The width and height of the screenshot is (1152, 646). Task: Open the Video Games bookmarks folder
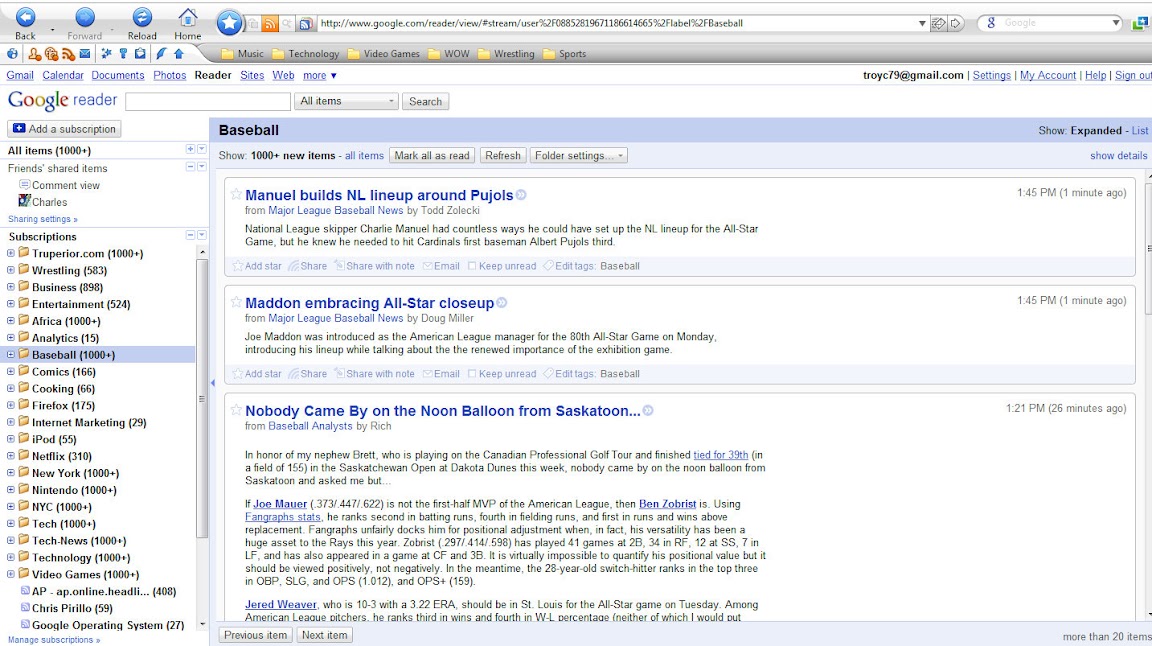tap(384, 54)
